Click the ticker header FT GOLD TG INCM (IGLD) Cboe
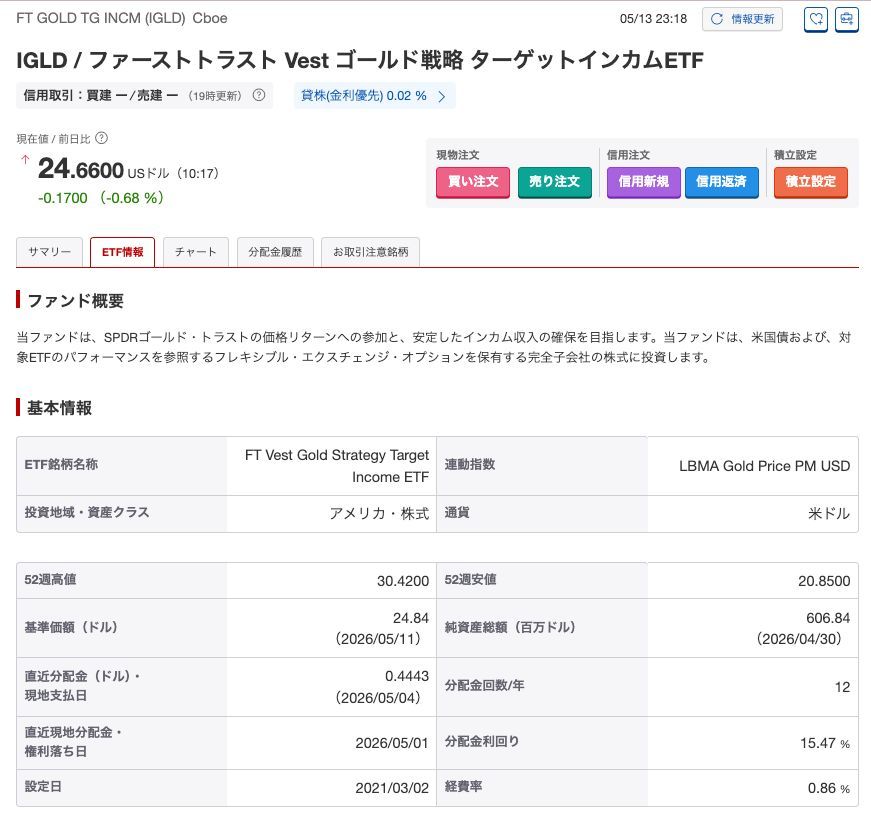The height and width of the screenshot is (816, 871). click(122, 18)
